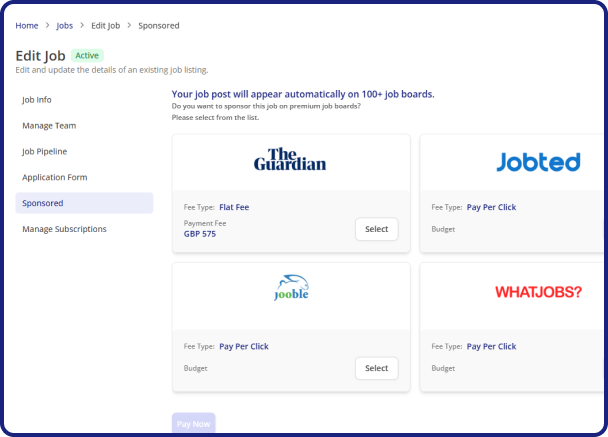Click Budget label on WhatJobs card
This screenshot has width=608, height=437.
(443, 368)
